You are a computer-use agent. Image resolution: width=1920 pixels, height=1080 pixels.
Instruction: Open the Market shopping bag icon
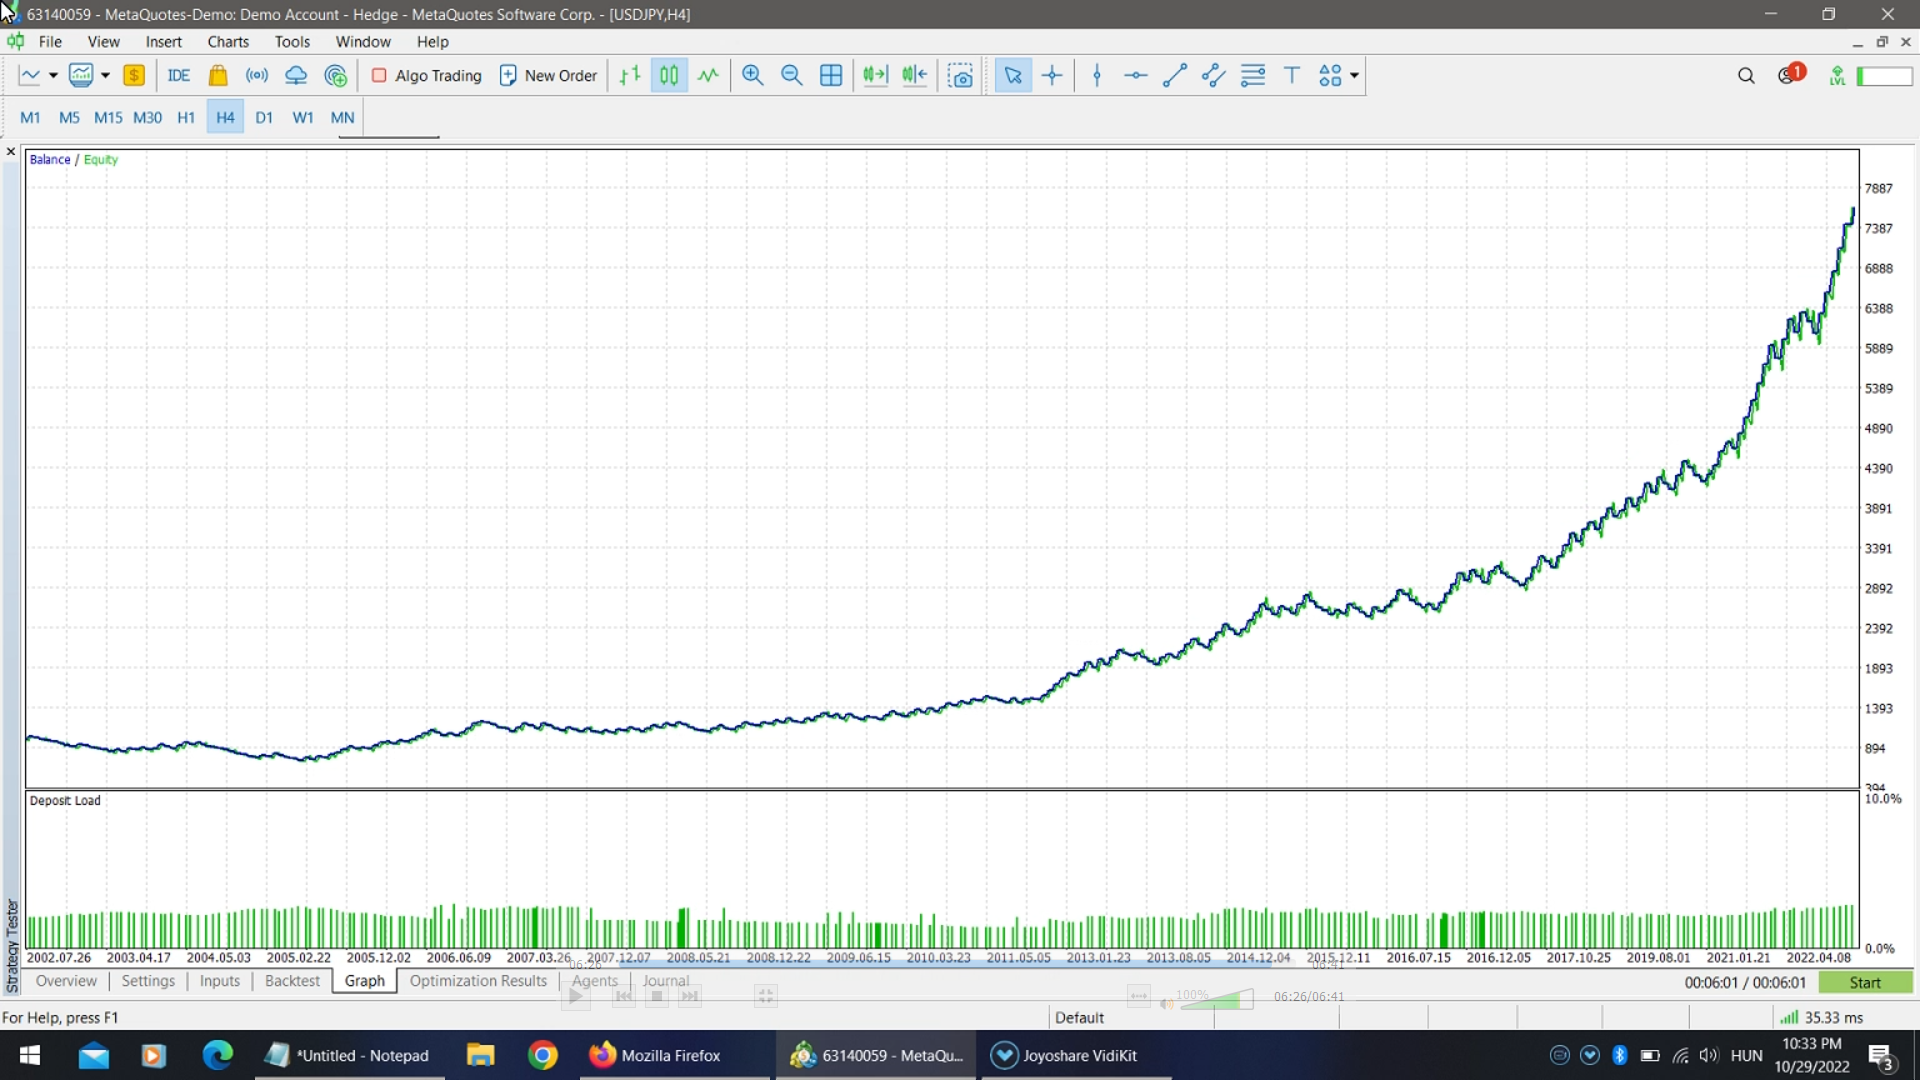tap(218, 75)
